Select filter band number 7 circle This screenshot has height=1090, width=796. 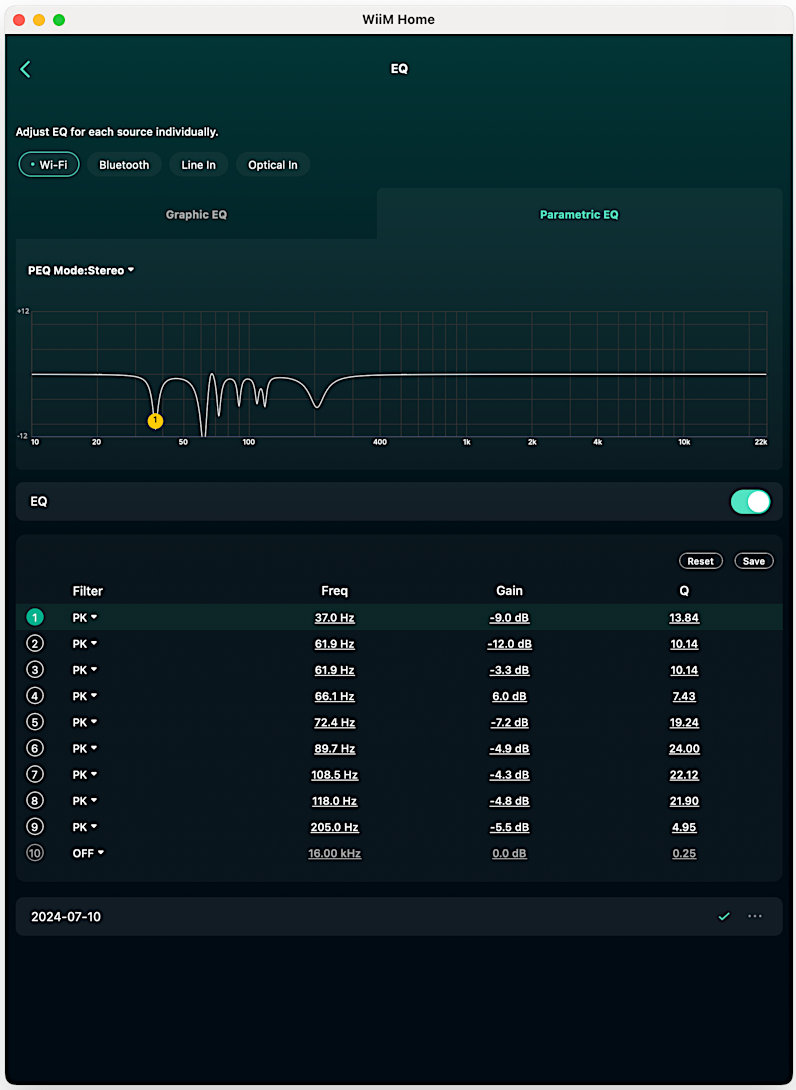coord(35,774)
